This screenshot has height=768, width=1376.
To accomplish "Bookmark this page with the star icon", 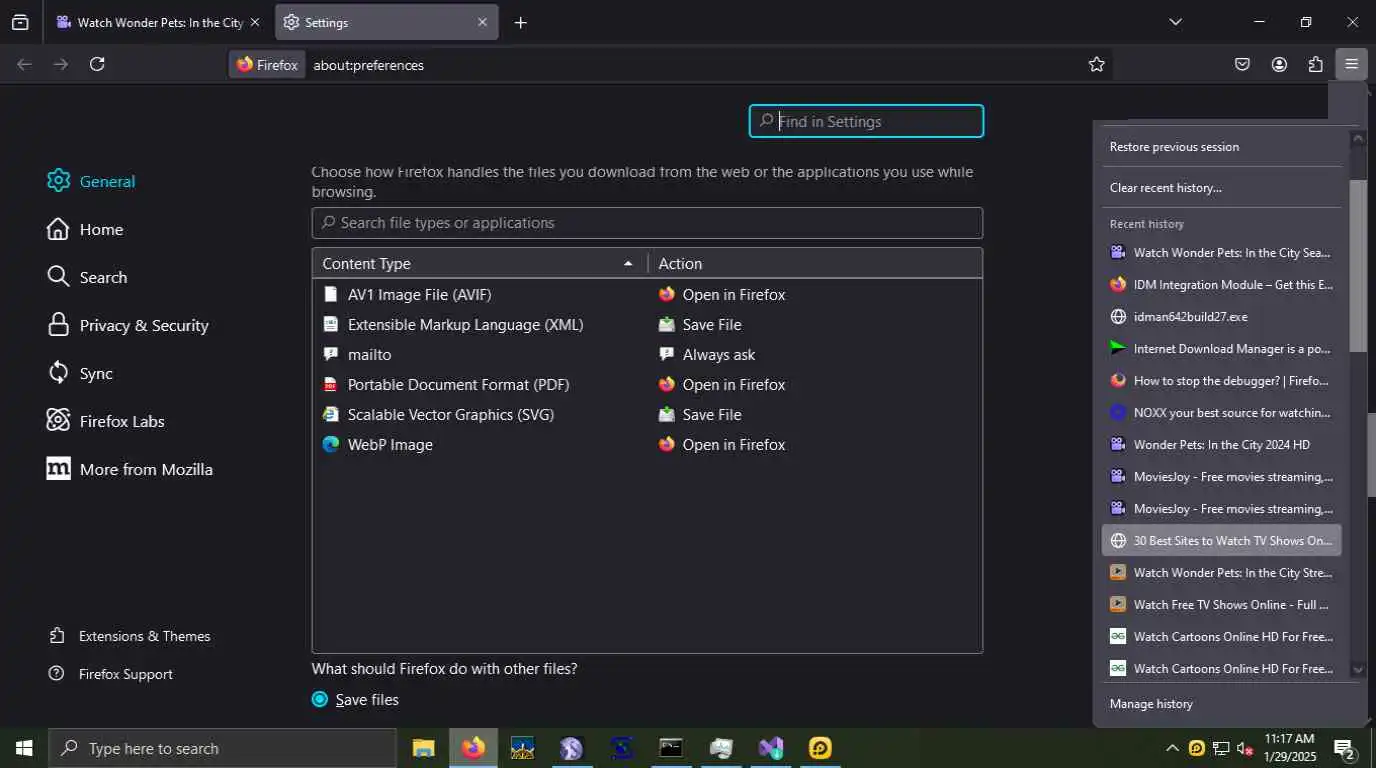I will tap(1097, 64).
